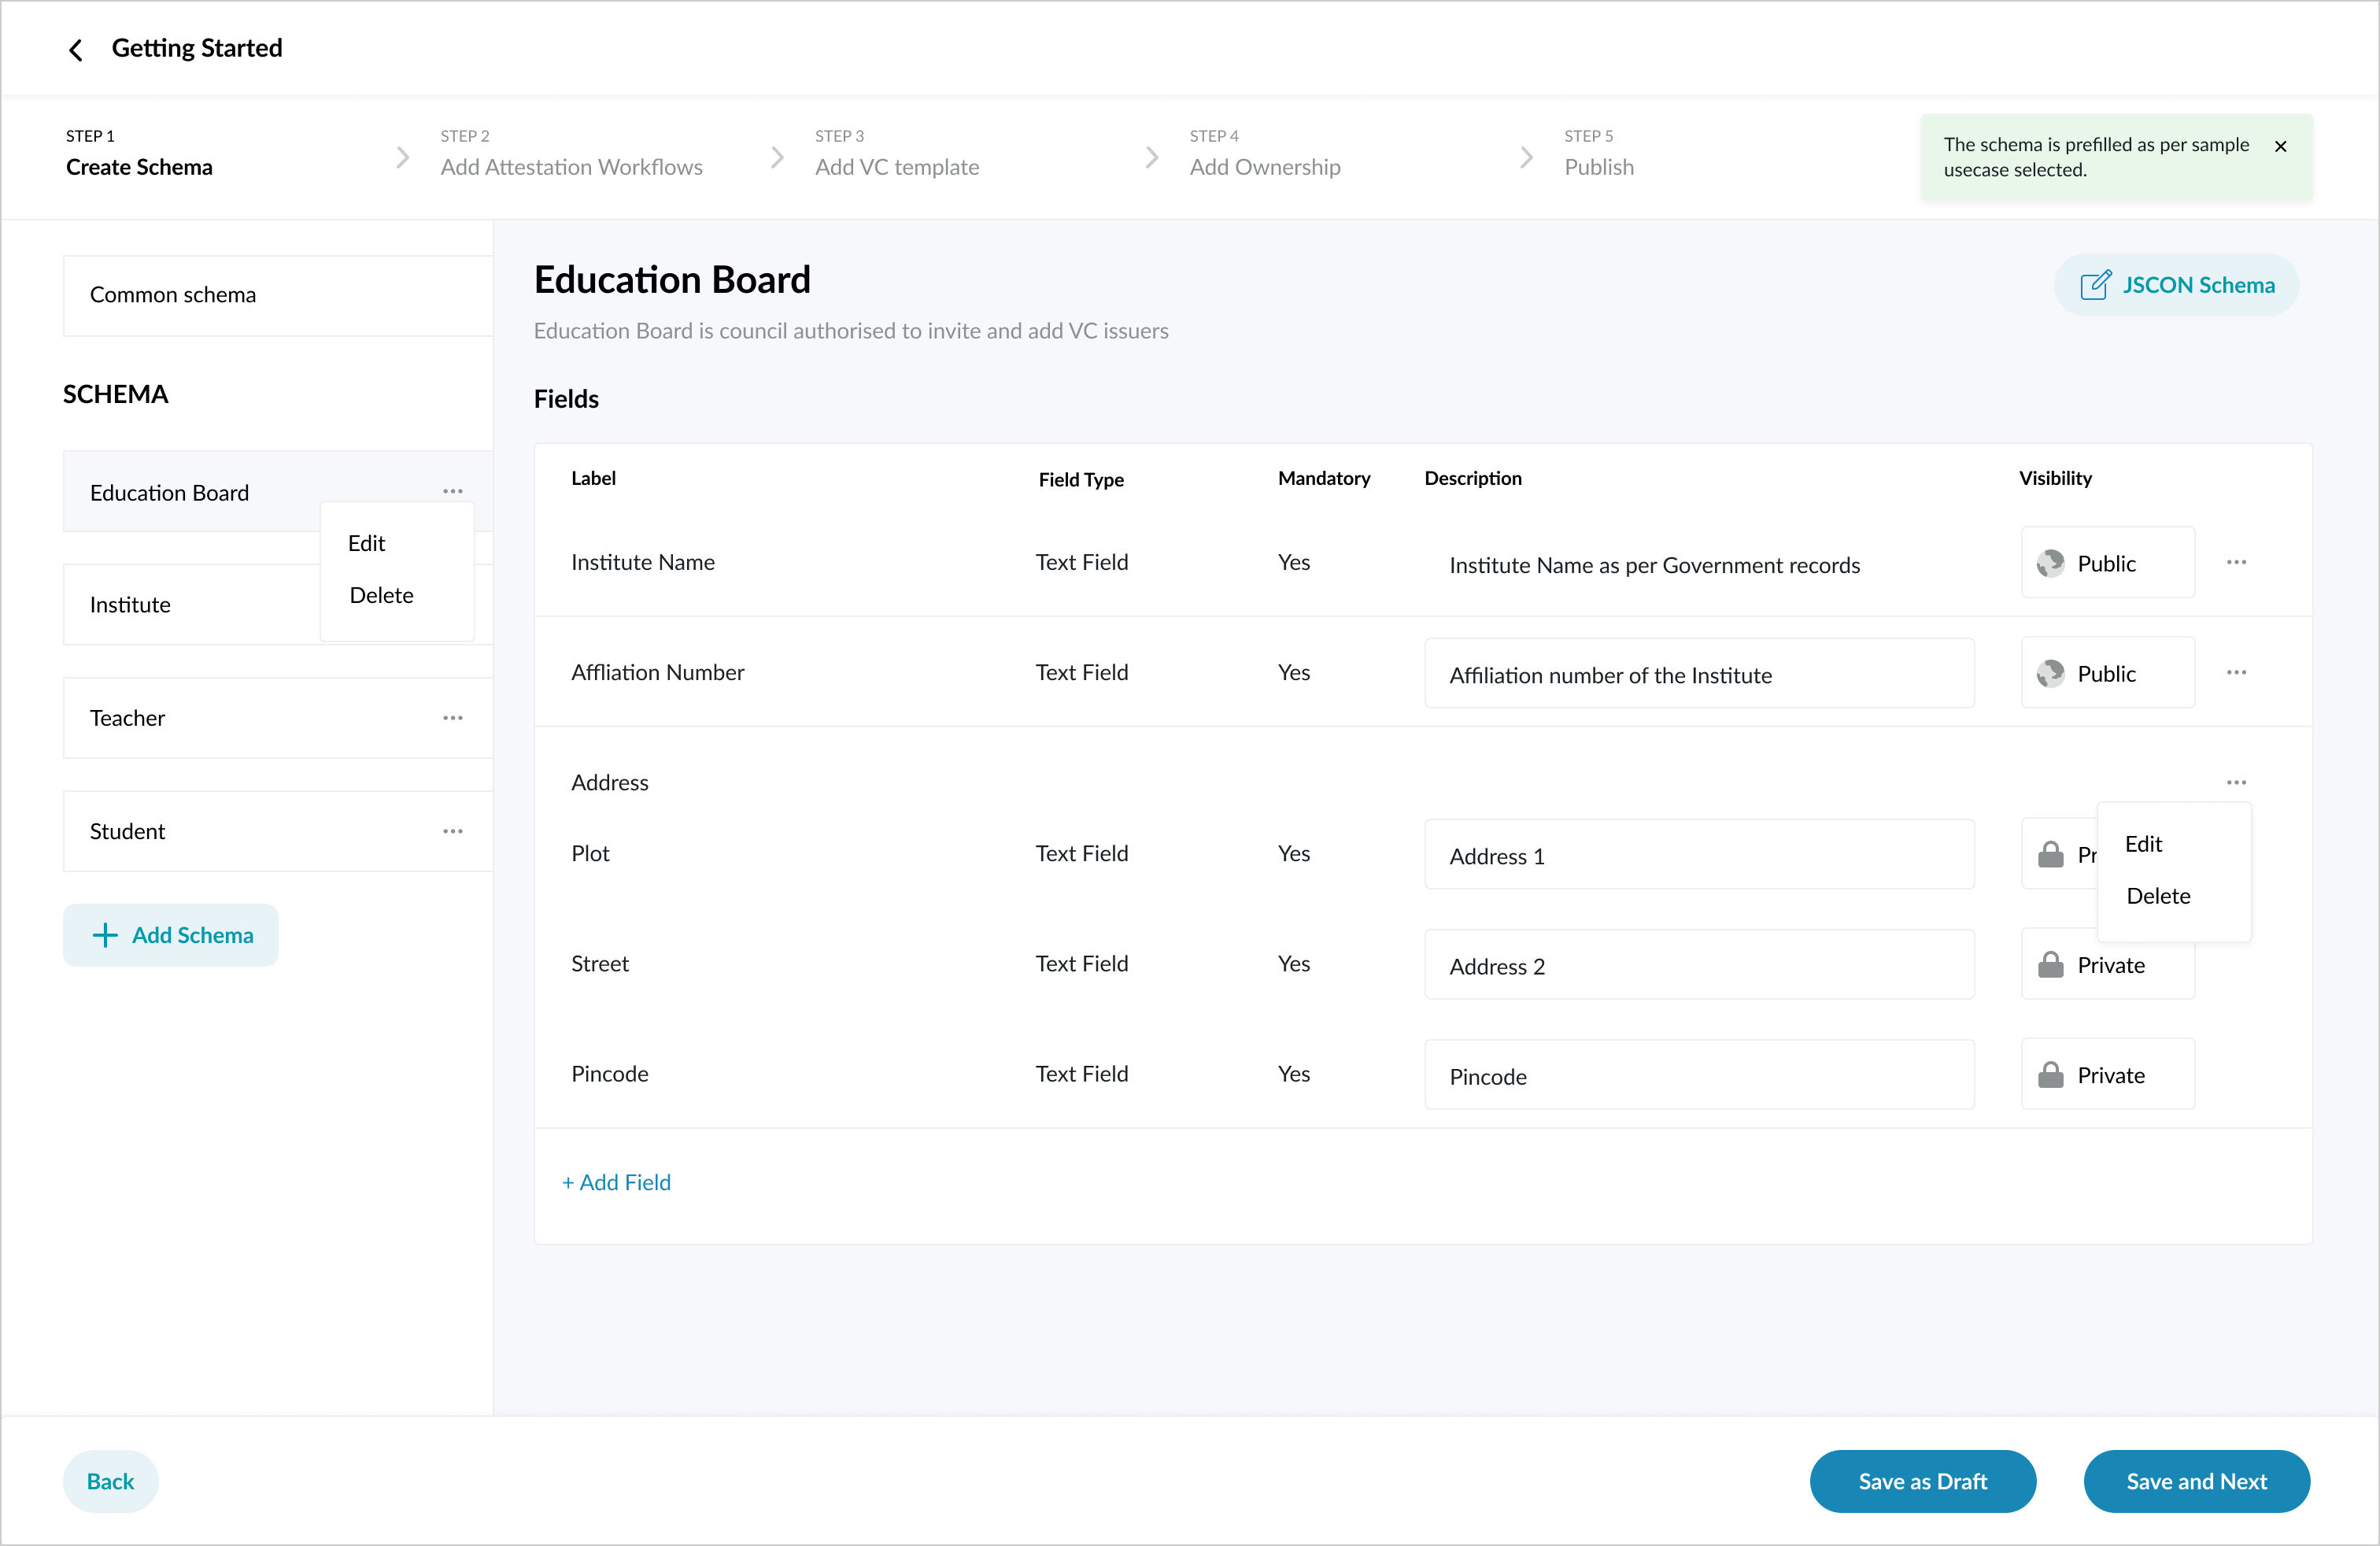The image size is (2380, 1546).
Task: Open options menu for Affiliation Number field
Action: pos(2236,672)
